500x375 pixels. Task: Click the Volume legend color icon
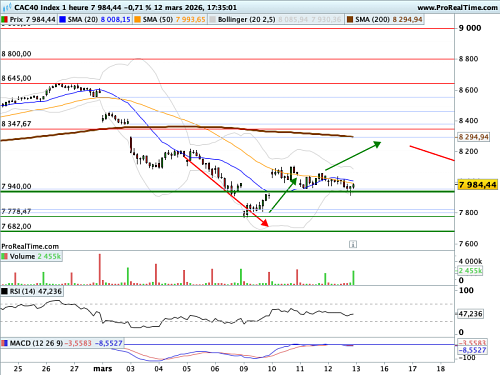[x=5, y=256]
